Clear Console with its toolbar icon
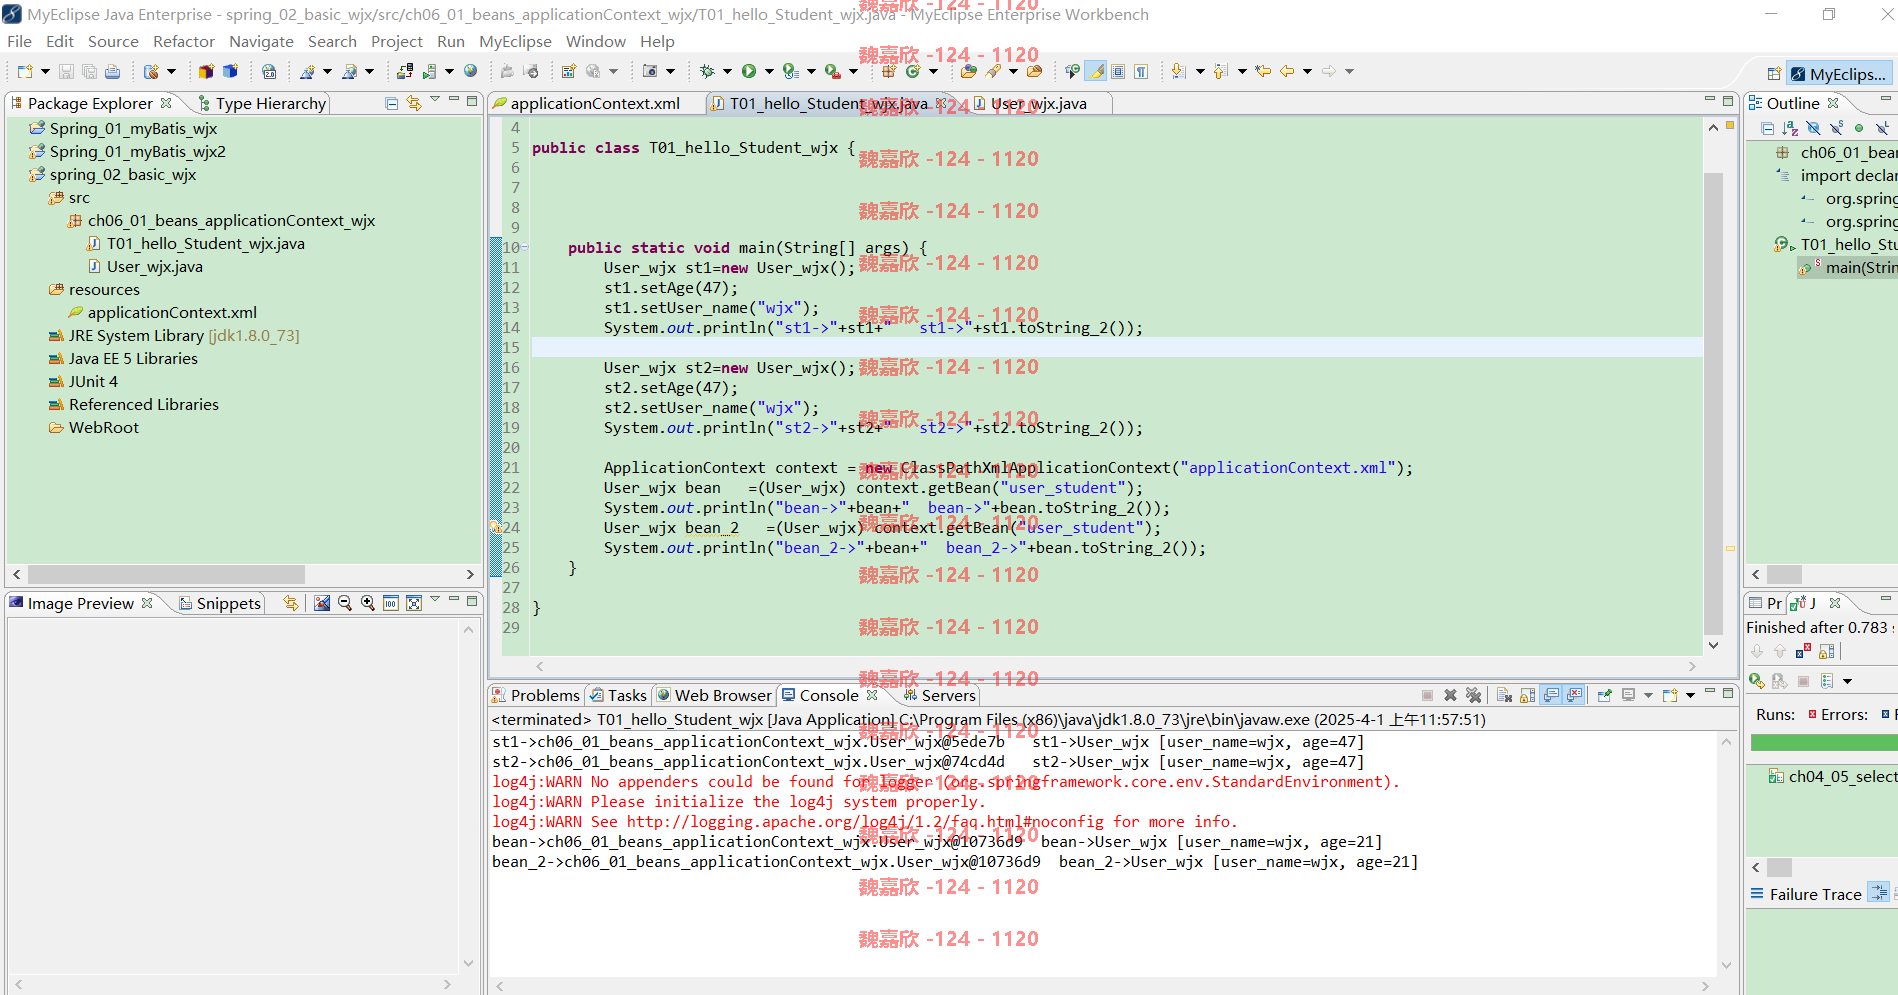The width and height of the screenshot is (1898, 995). tap(1504, 695)
